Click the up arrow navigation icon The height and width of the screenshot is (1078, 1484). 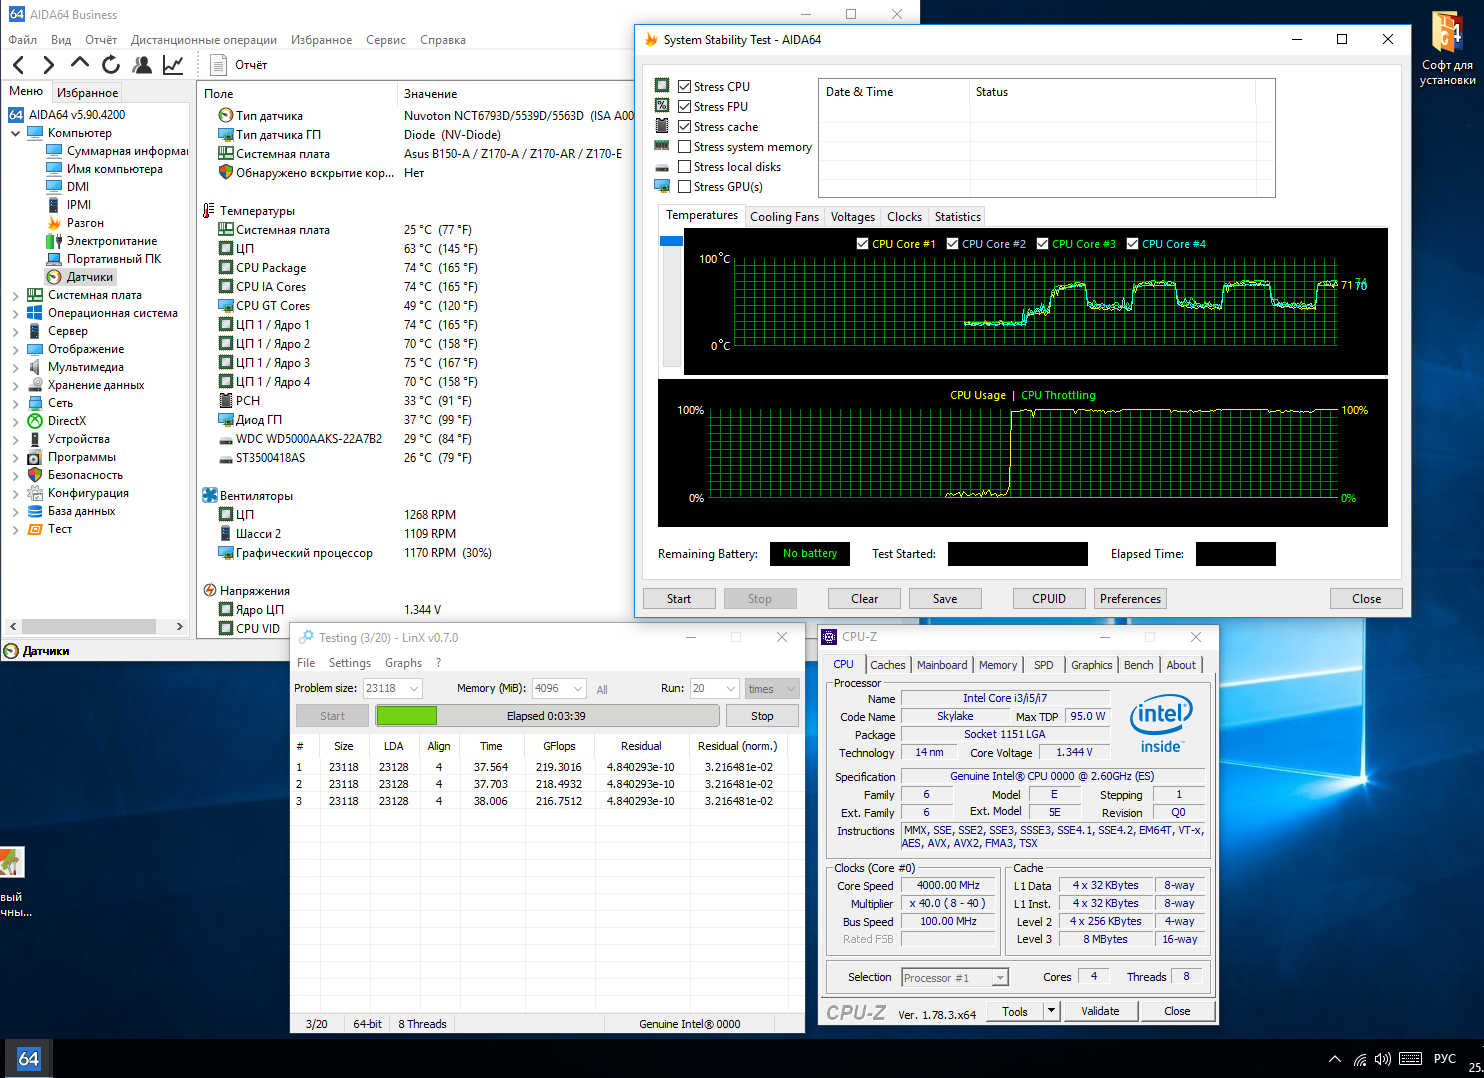80,64
